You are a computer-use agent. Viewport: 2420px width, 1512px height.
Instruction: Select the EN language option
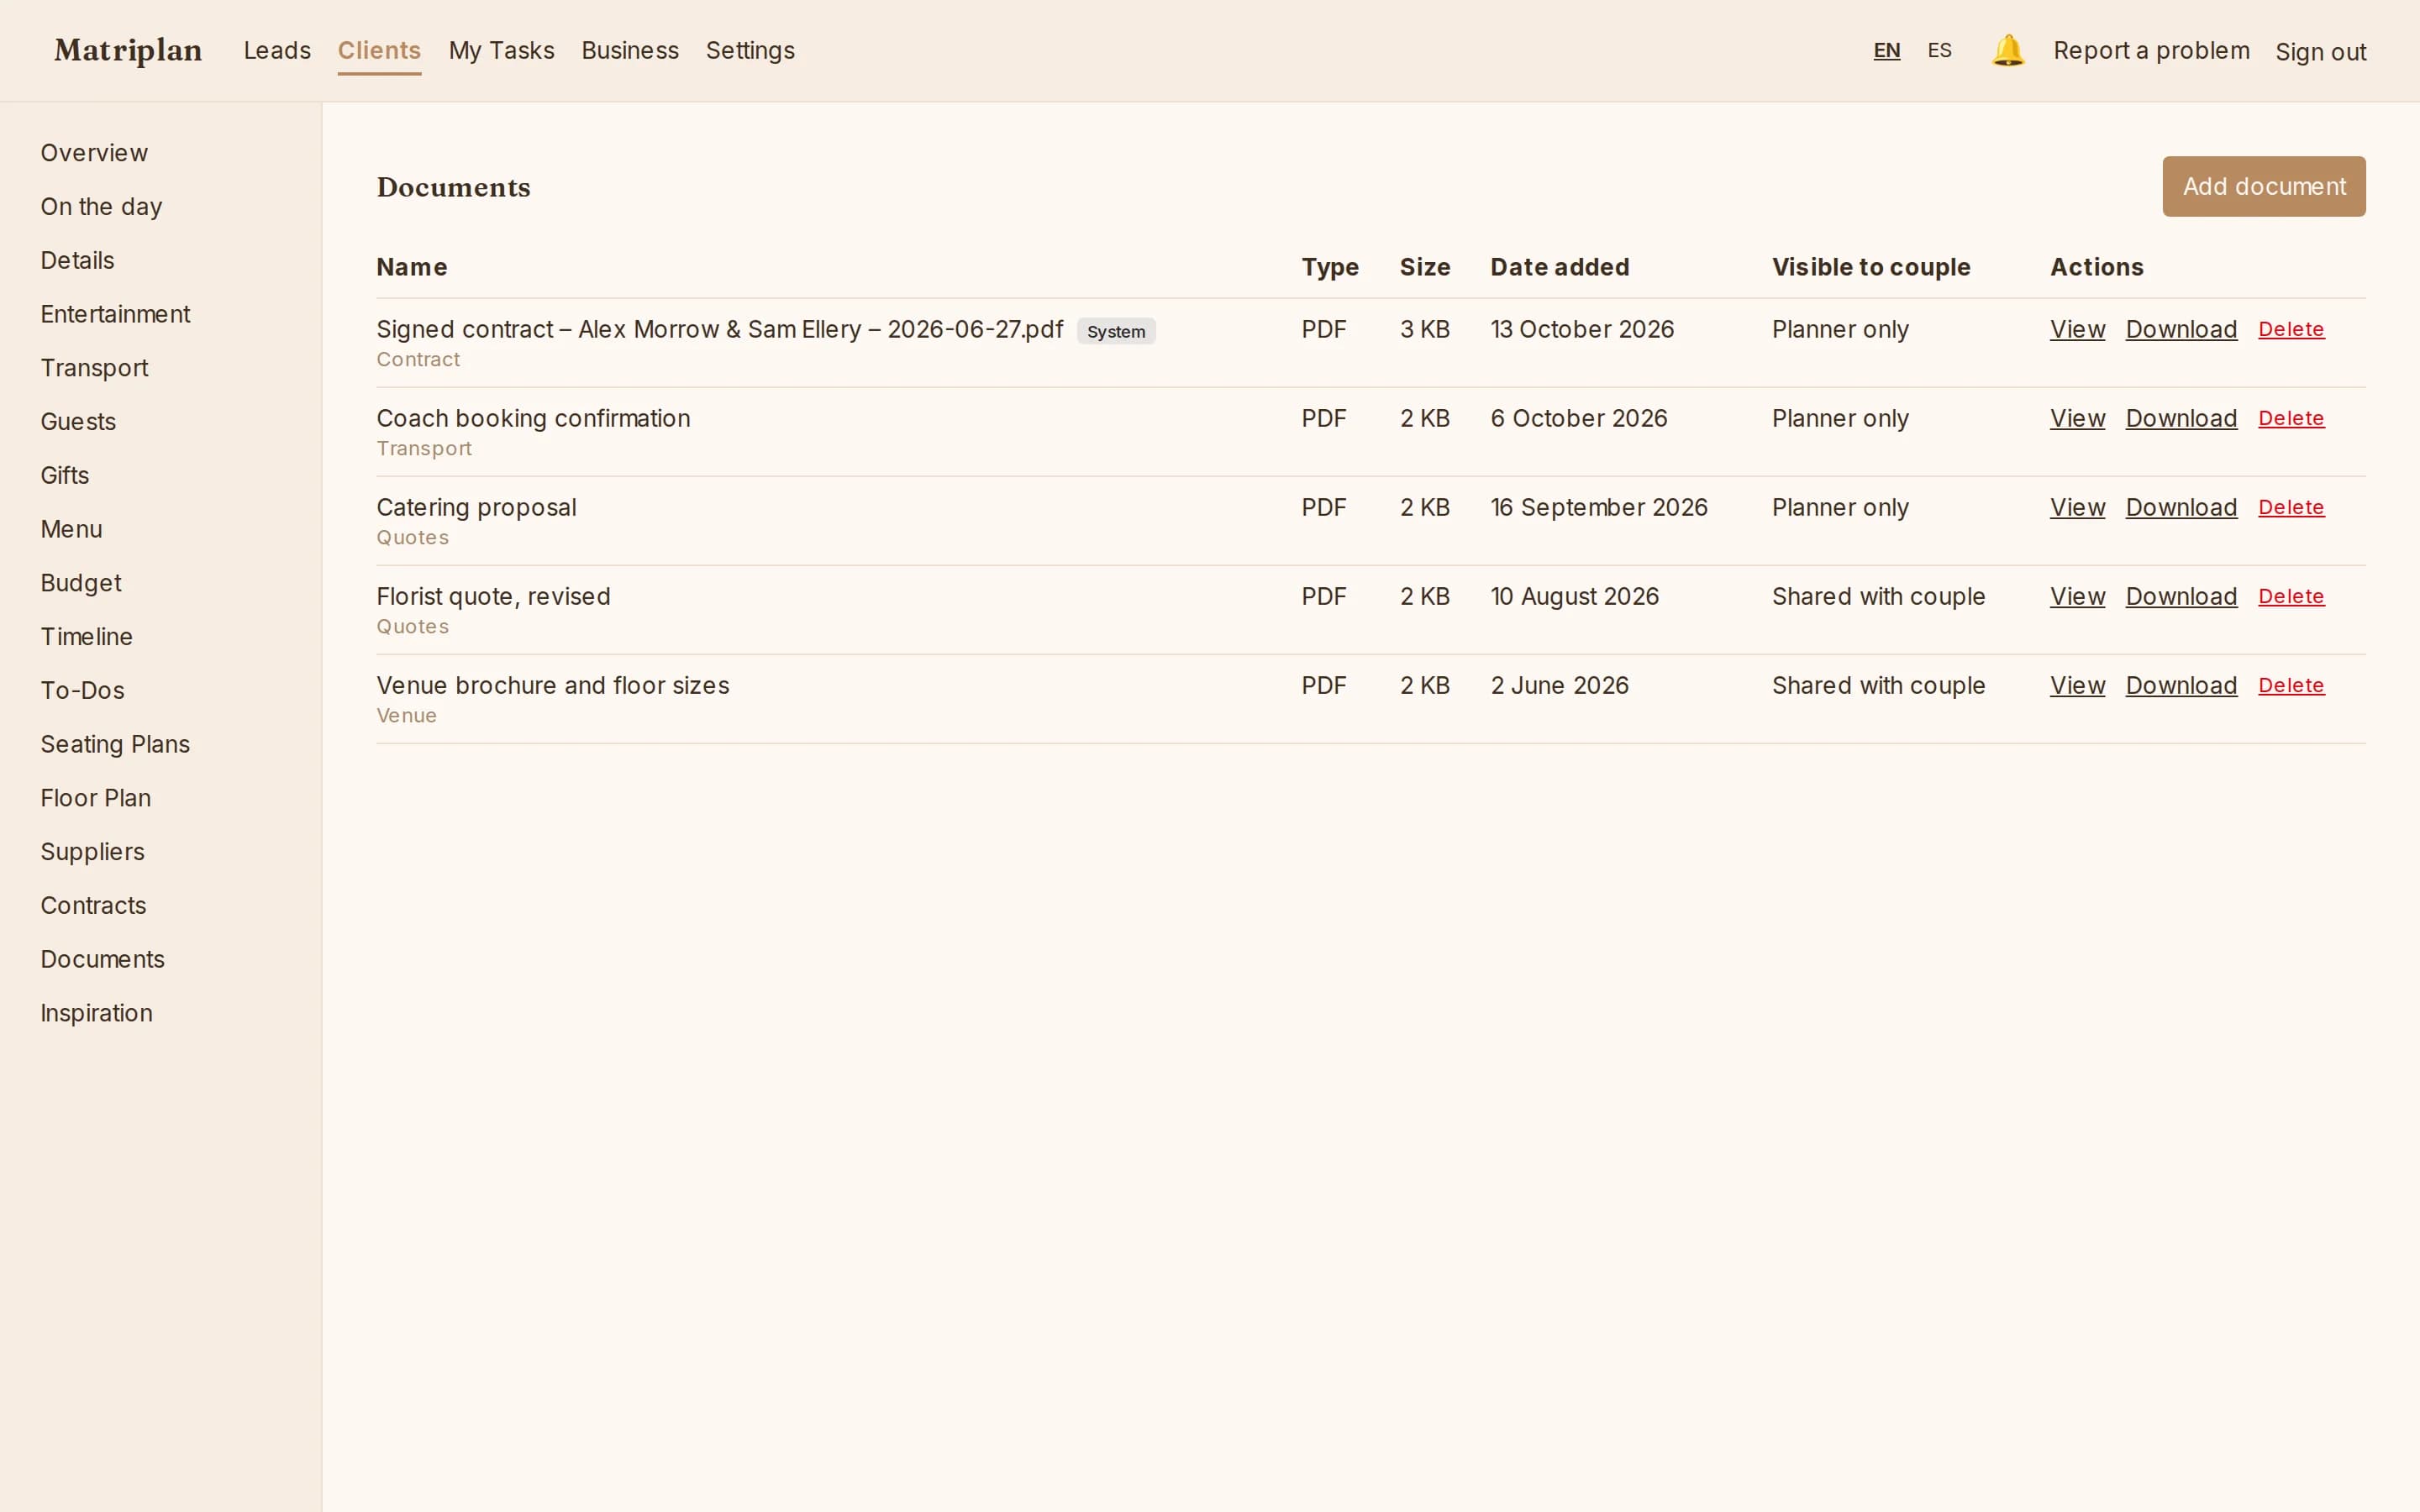[x=1886, y=50]
